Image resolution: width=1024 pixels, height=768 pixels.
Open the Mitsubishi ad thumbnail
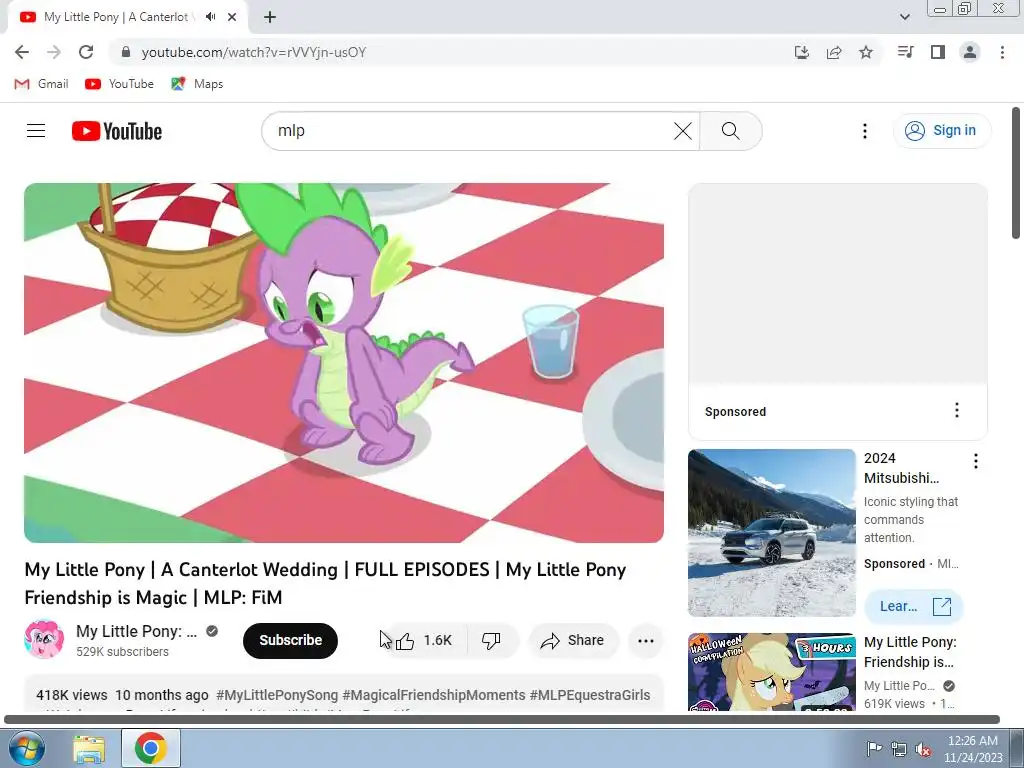coord(771,533)
